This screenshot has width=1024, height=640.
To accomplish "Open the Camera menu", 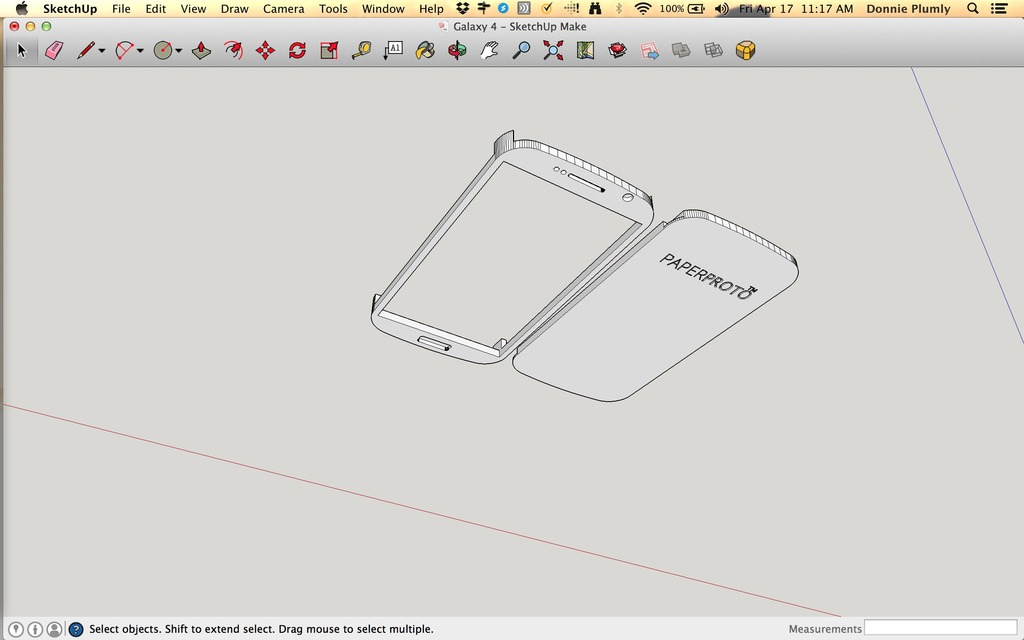I will (283, 9).
